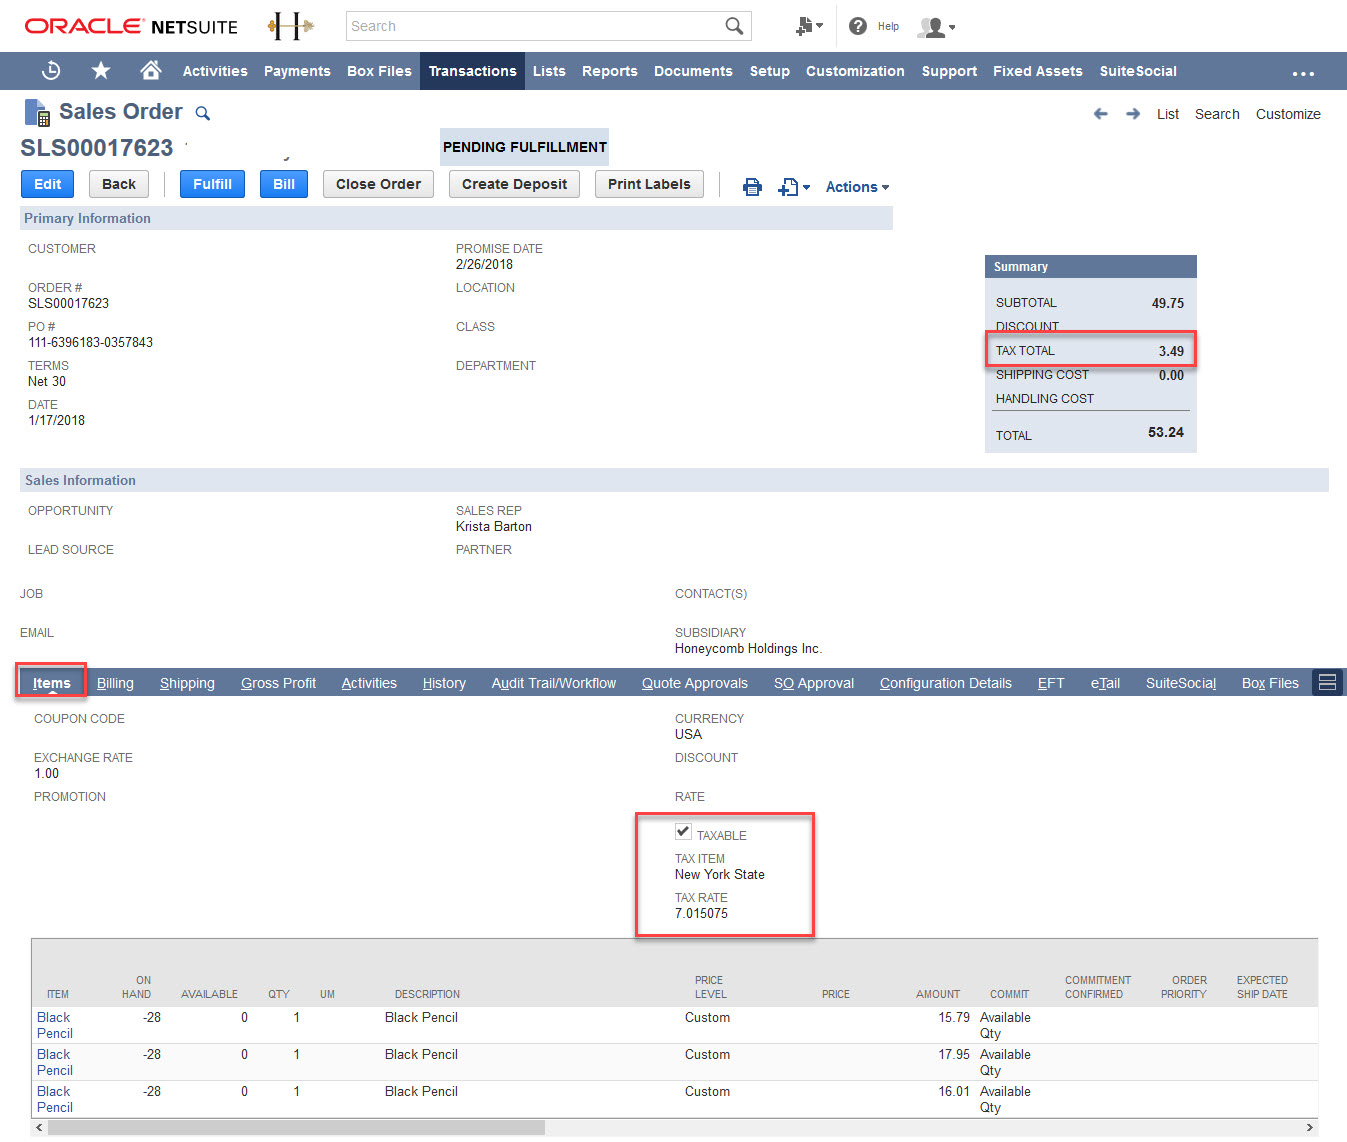Go to the Home icon
1347x1142 pixels.
coord(151,70)
